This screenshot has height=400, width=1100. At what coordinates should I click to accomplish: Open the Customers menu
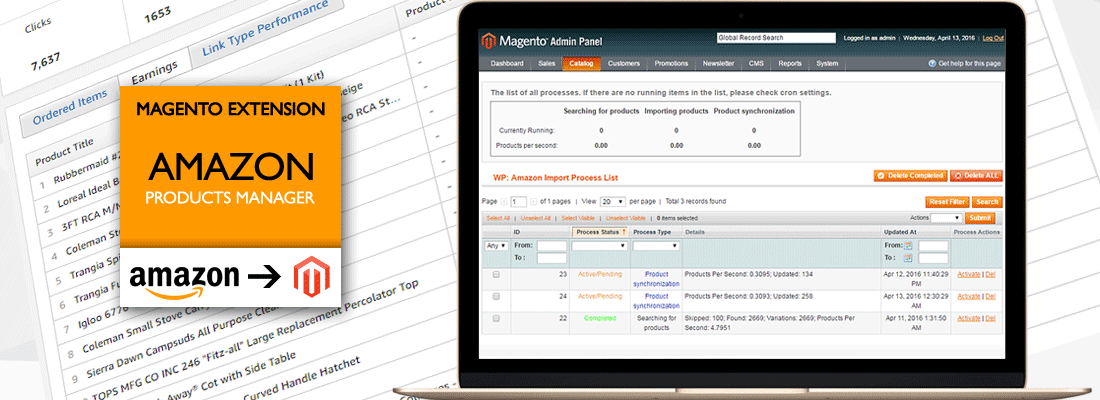624,64
